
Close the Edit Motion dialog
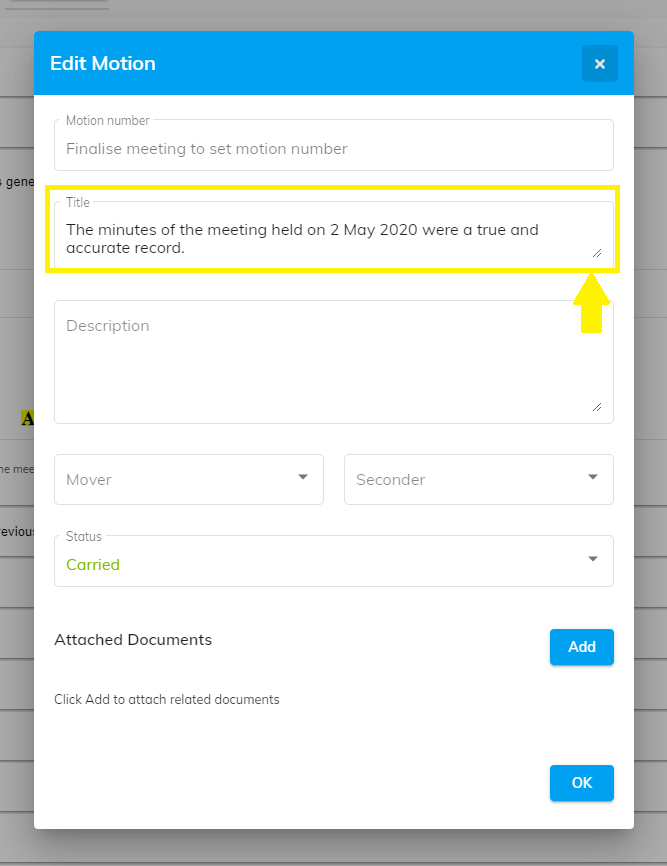(600, 64)
